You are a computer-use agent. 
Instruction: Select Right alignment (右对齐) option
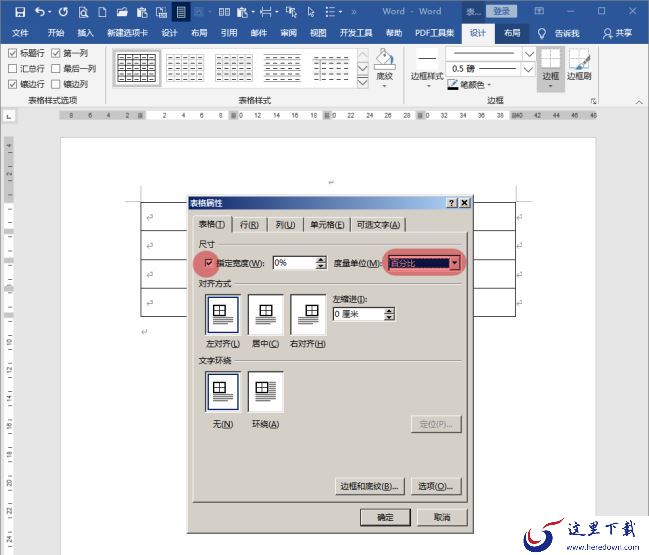308,315
